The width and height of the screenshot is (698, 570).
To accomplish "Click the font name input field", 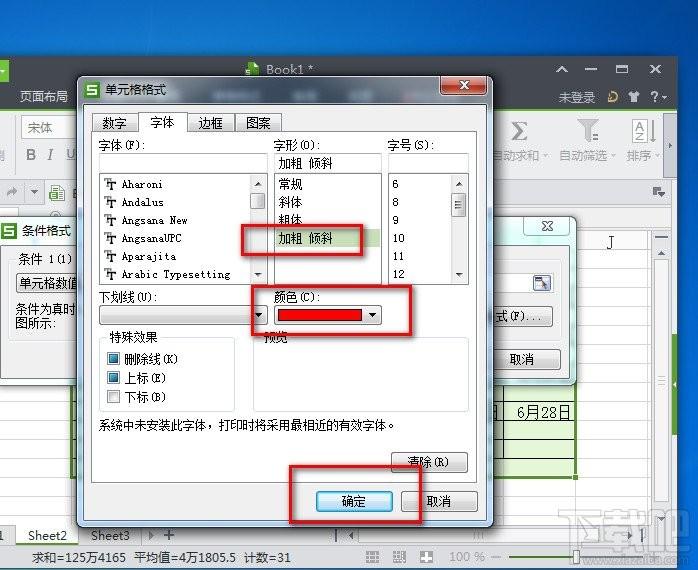I will click(183, 163).
